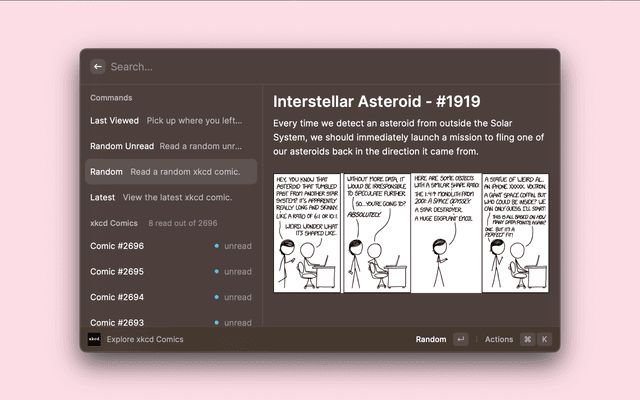The height and width of the screenshot is (400, 640).
Task: Click the Interstellar Asteroid comic image
Action: [x=410, y=232]
